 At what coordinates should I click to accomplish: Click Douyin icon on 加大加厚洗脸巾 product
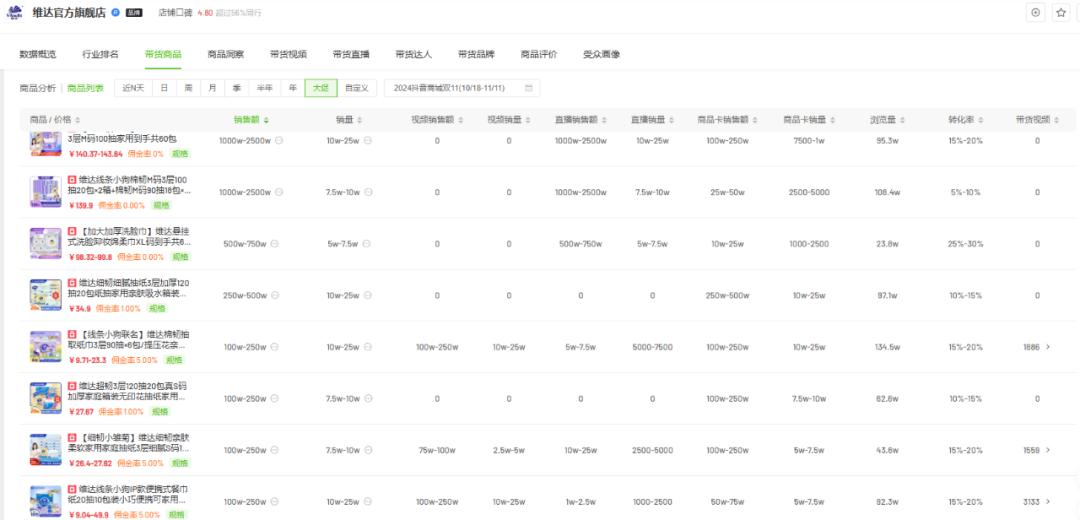[x=72, y=231]
